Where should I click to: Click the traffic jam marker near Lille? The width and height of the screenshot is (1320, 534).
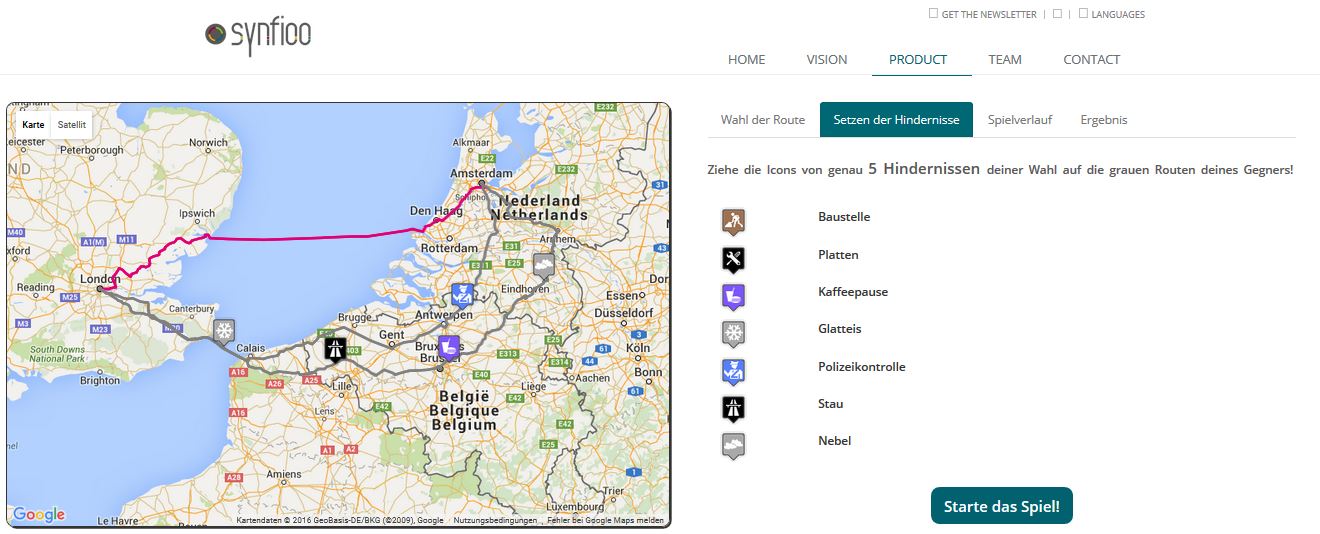(x=335, y=349)
